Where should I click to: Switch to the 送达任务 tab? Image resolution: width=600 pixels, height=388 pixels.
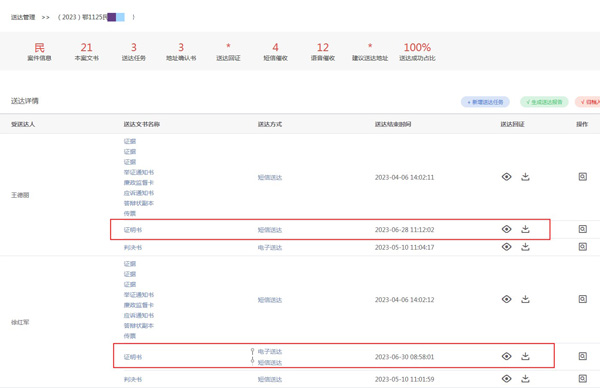[134, 52]
